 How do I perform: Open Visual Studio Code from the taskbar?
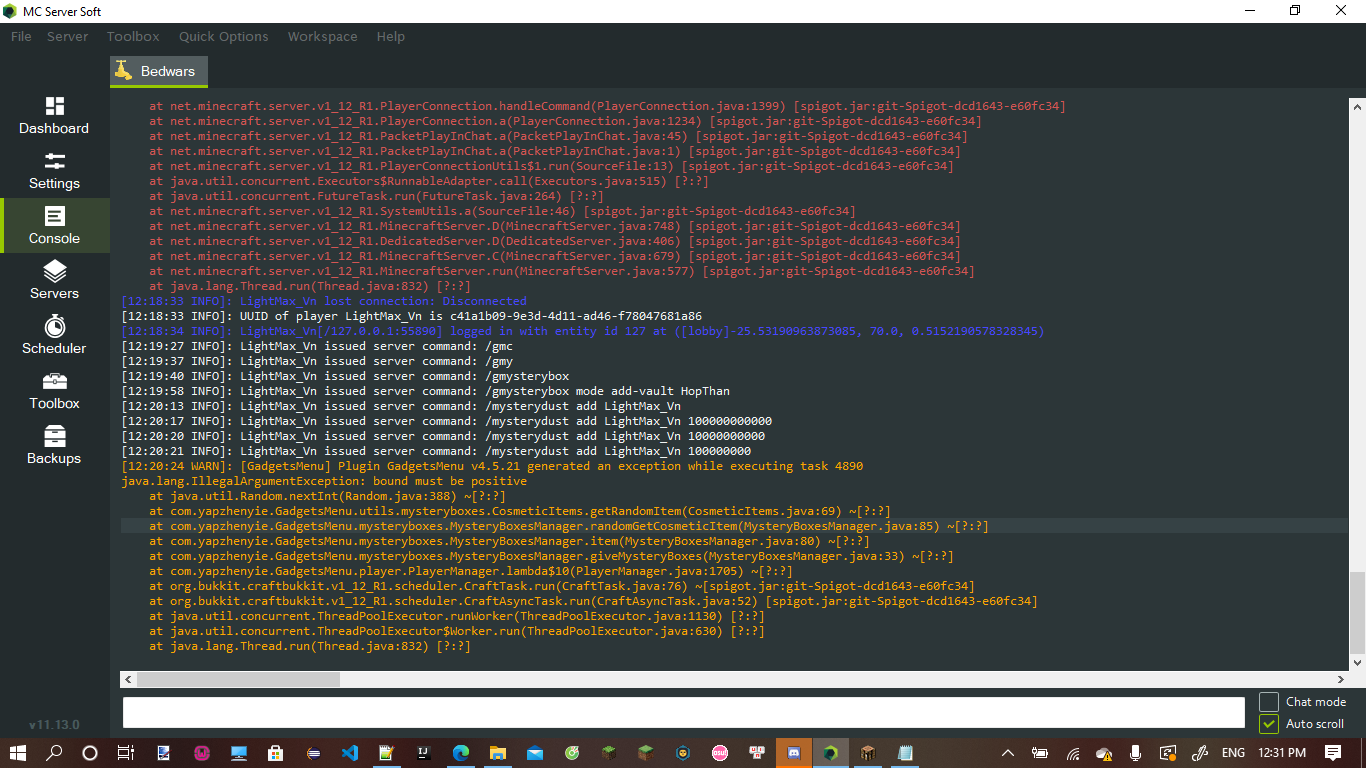(349, 752)
